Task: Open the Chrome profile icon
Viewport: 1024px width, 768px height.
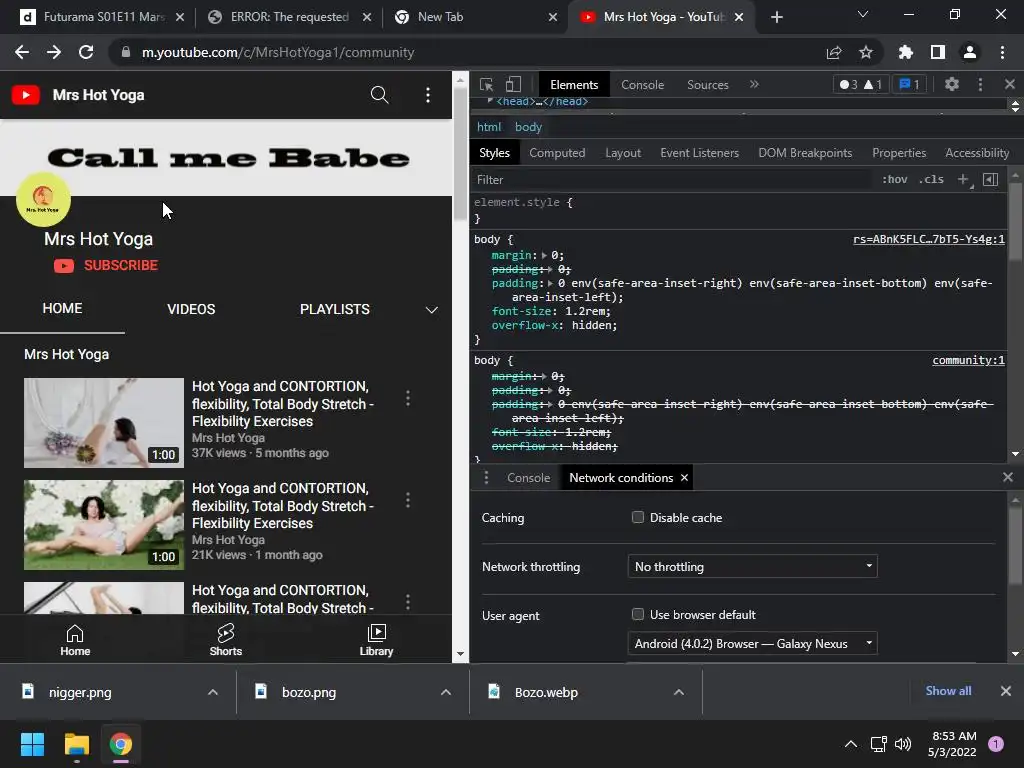Action: [x=970, y=52]
